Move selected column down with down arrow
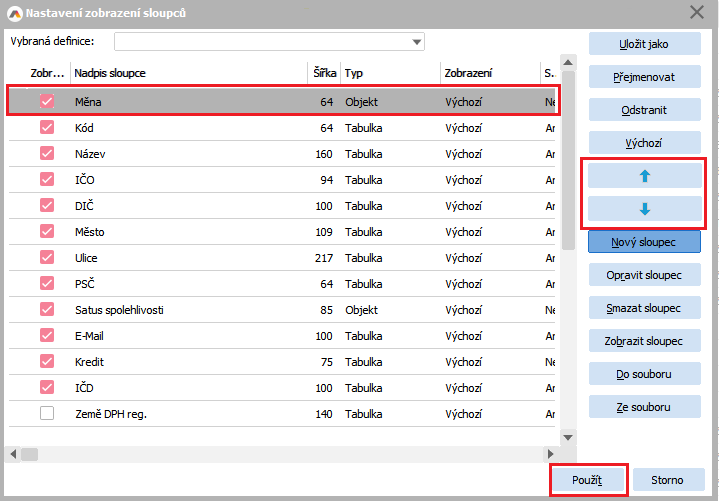 pyautogui.click(x=645, y=209)
